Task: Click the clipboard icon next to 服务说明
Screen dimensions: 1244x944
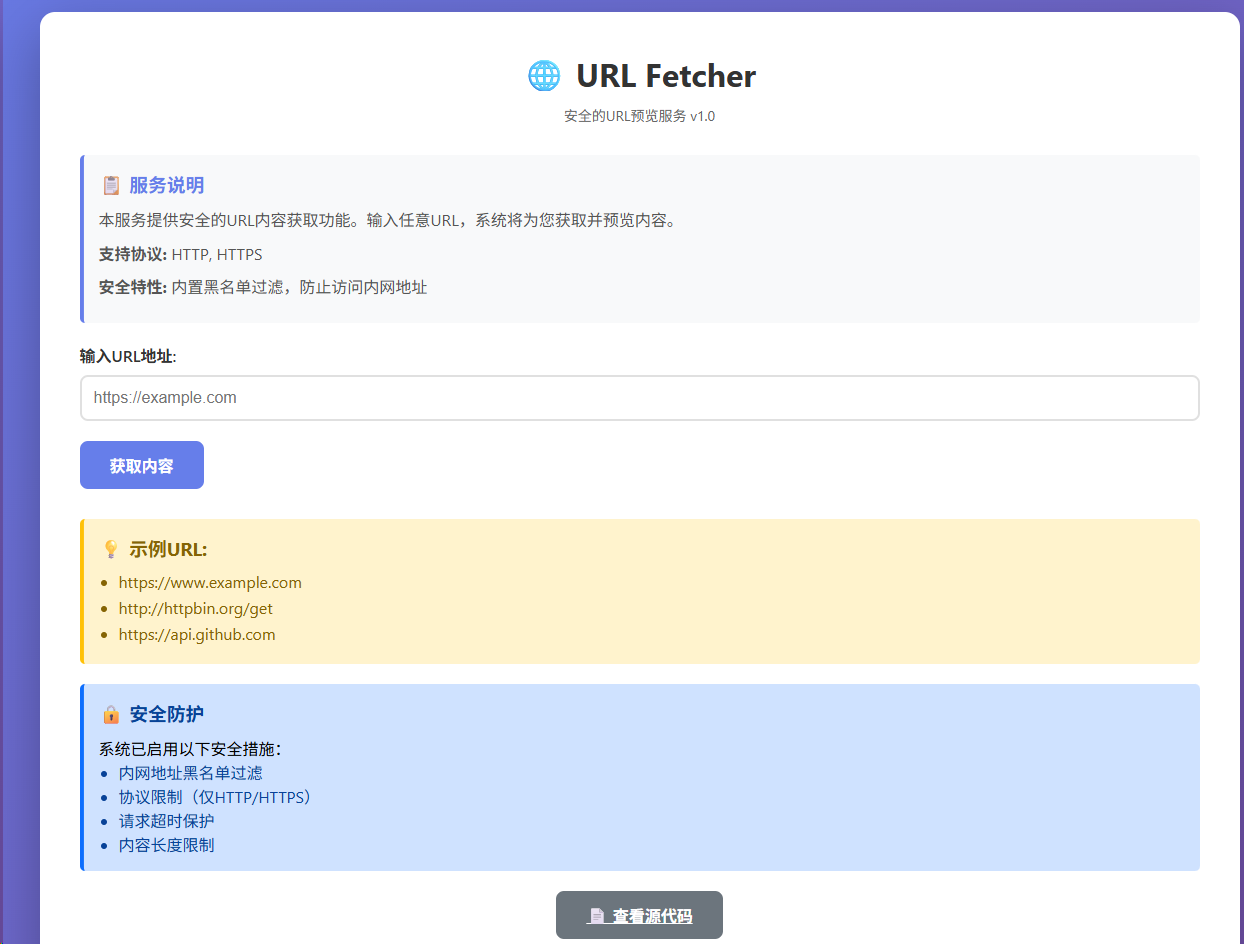Action: [x=111, y=185]
